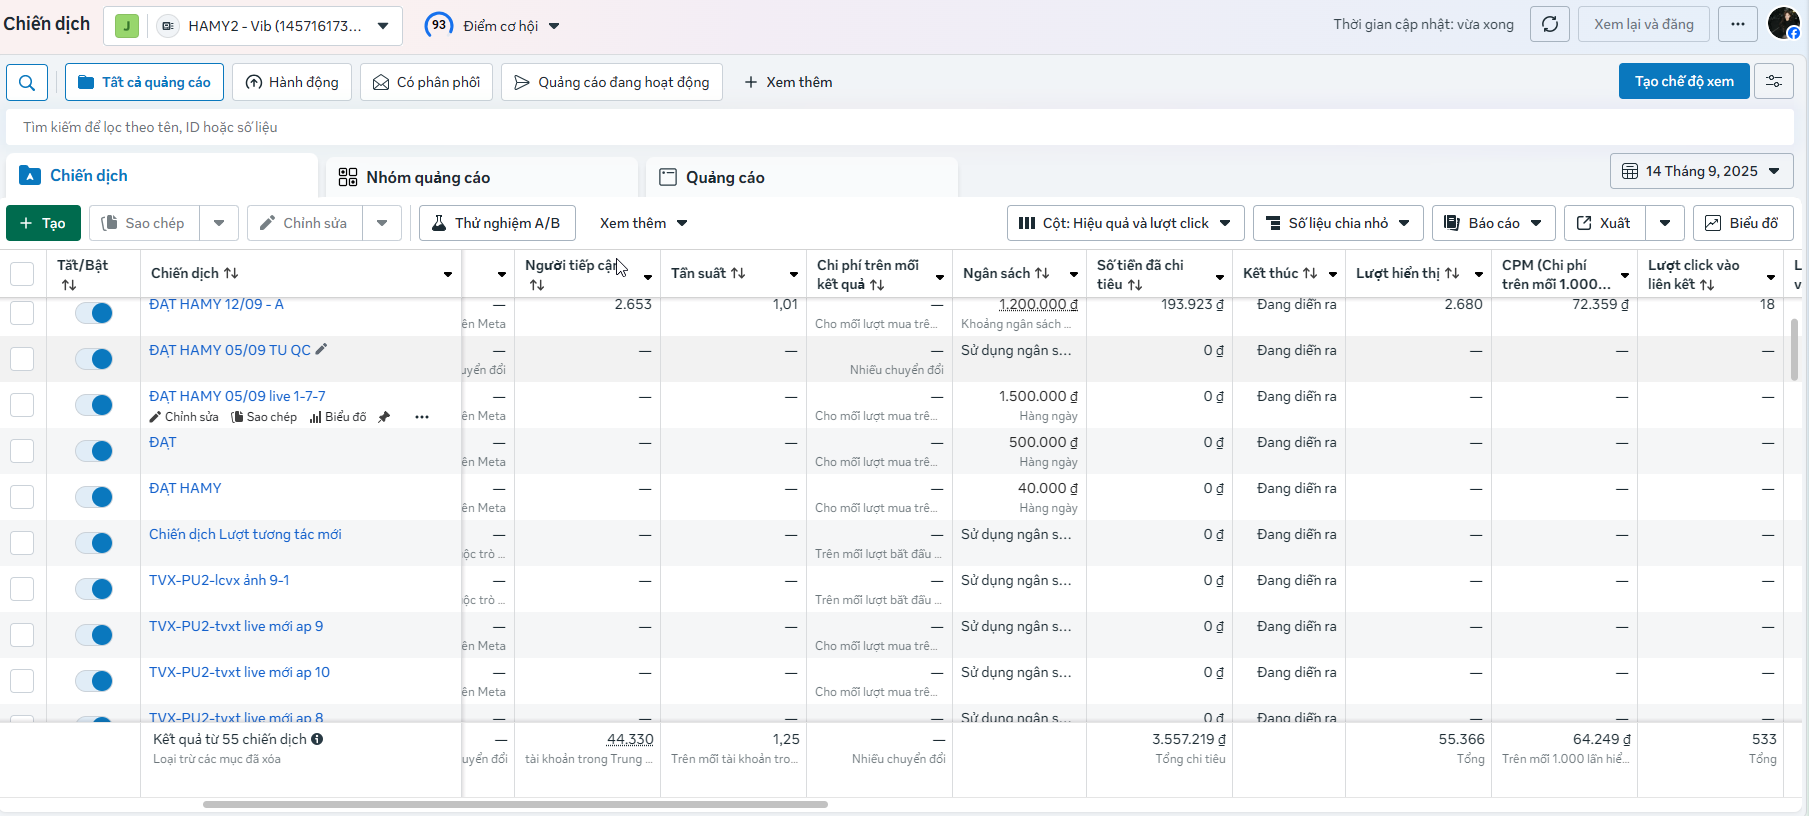This screenshot has height=816, width=1809.
Task: Select all campaigns header checkbox
Action: coord(22,273)
